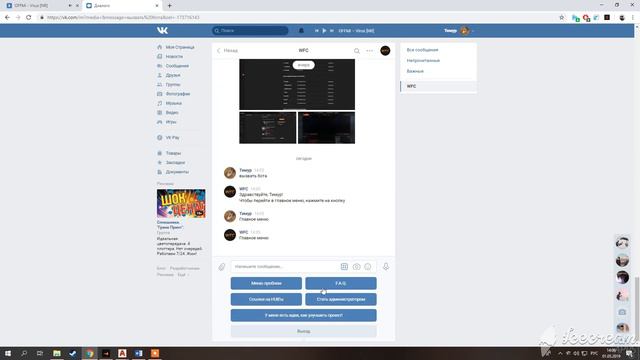The width and height of the screenshot is (640, 360).
Task: Attach a file with the paperclip icon
Action: coord(222,267)
